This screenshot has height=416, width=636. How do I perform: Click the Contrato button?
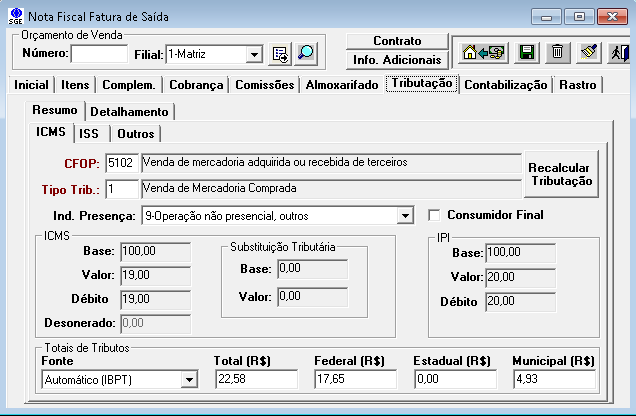tap(396, 41)
